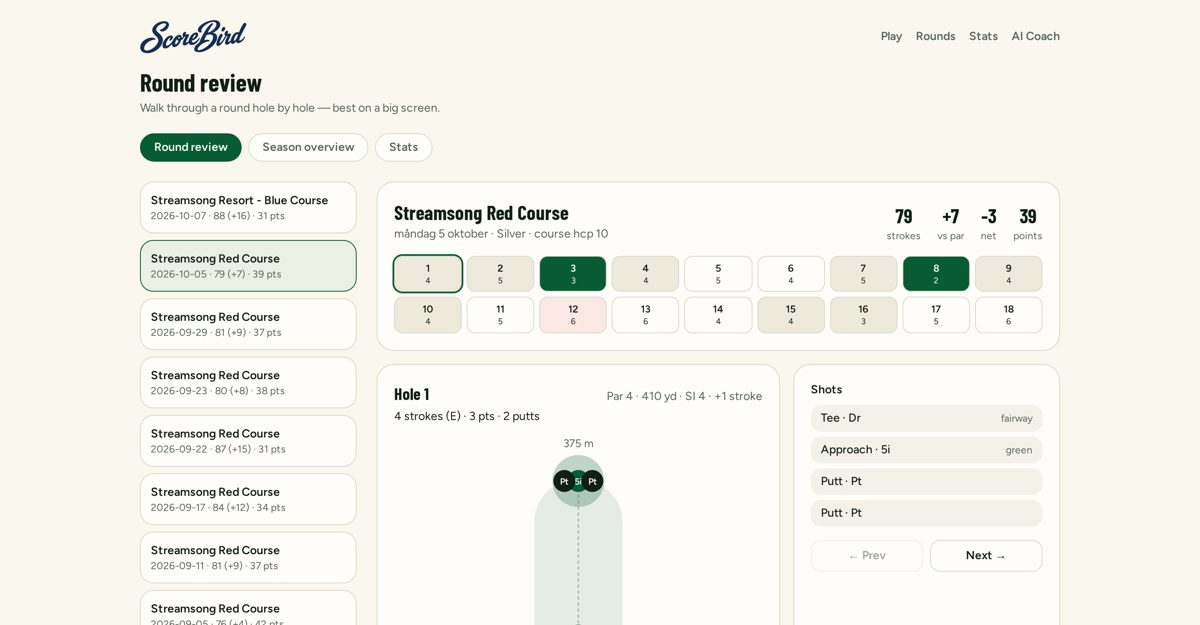Viewport: 1200px width, 625px height.
Task: Select hole 12 pink tile
Action: (573, 315)
